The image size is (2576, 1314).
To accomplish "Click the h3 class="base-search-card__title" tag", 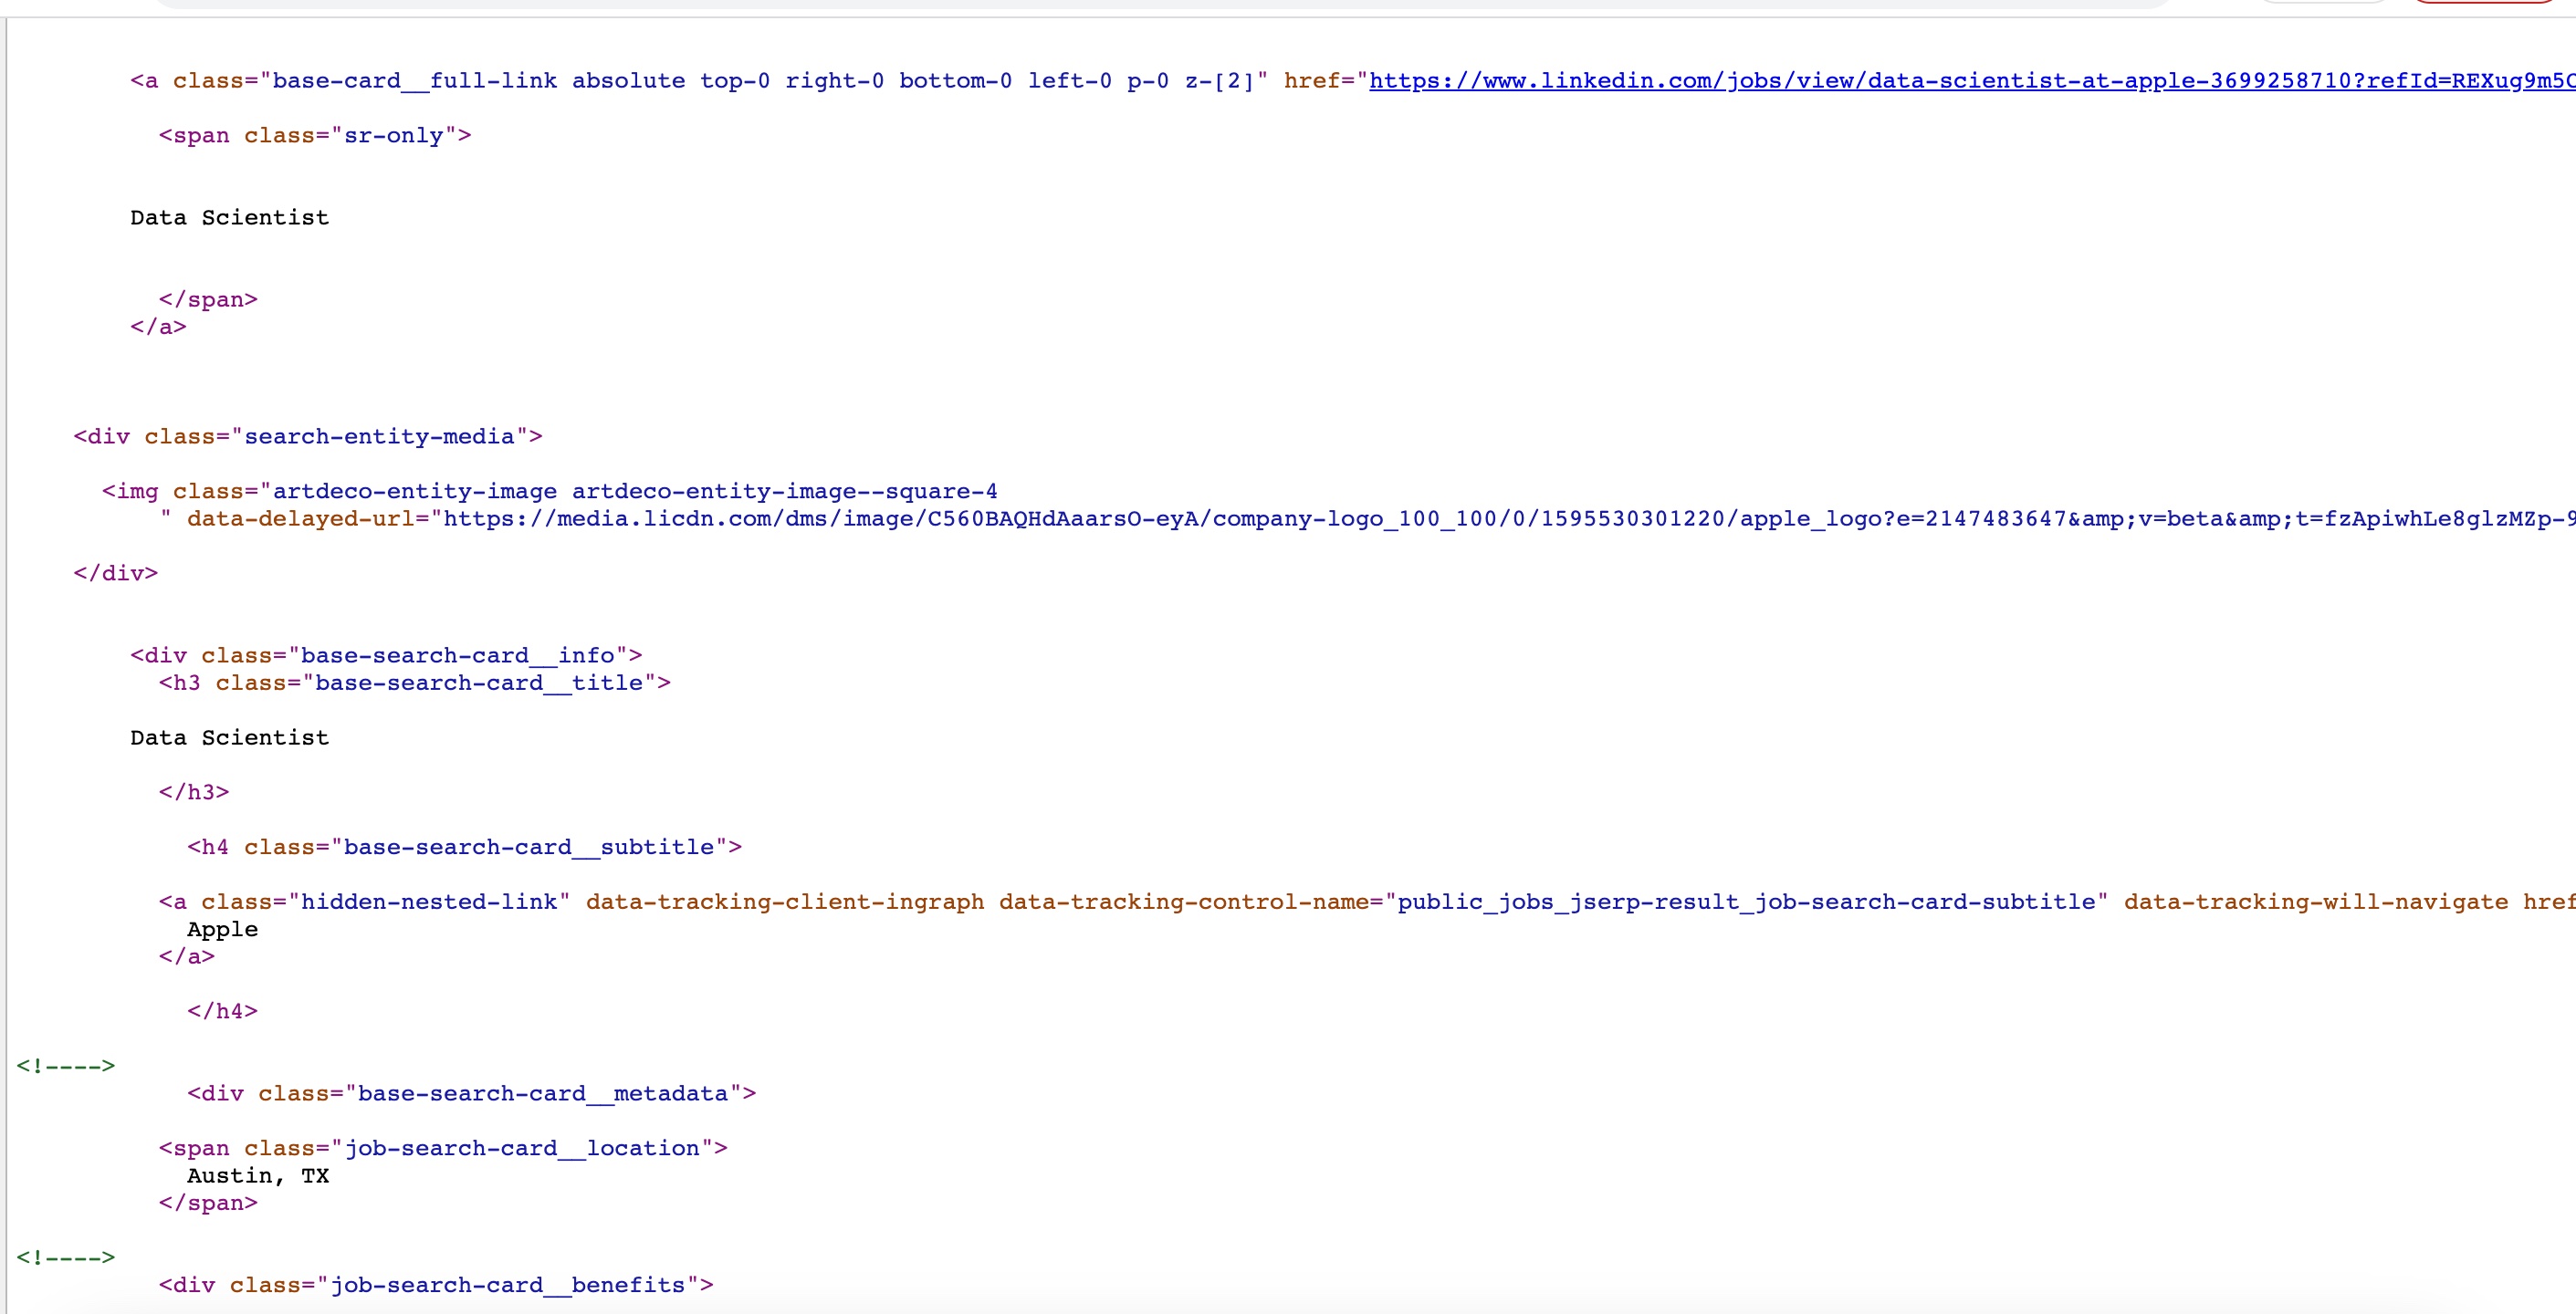I will [x=415, y=683].
